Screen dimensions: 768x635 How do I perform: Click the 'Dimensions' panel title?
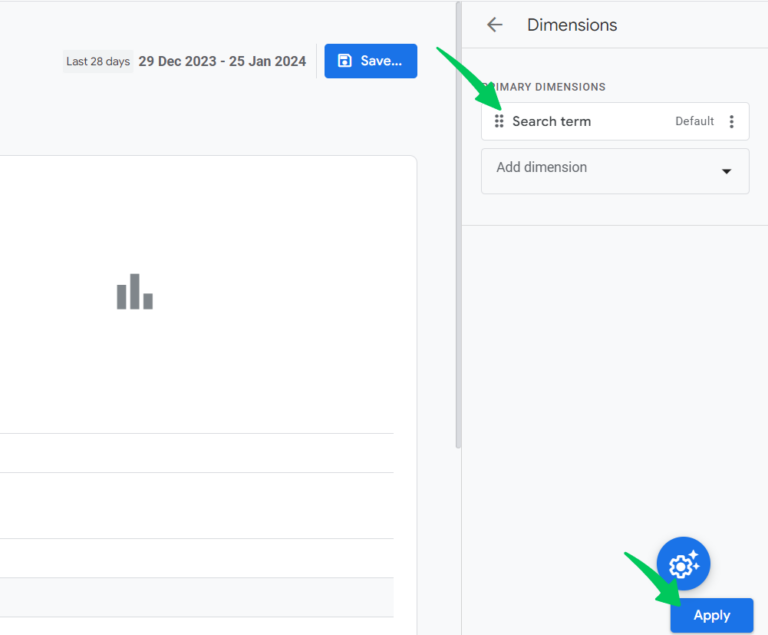pos(572,25)
